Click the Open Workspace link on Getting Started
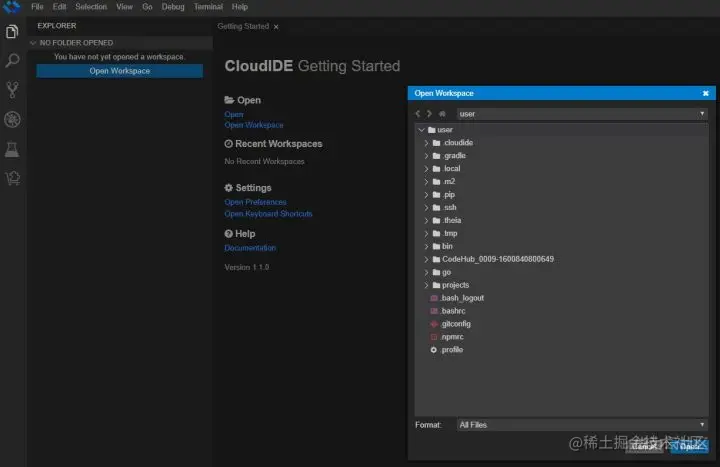The height and width of the screenshot is (467, 720). coord(254,125)
